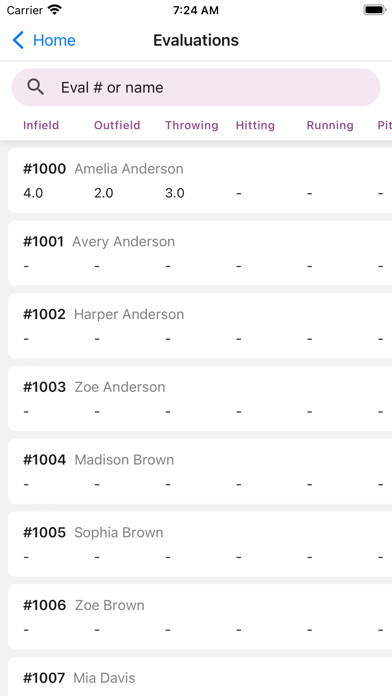This screenshot has height=696, width=392.
Task: Select the Running column header
Action: coord(330,125)
